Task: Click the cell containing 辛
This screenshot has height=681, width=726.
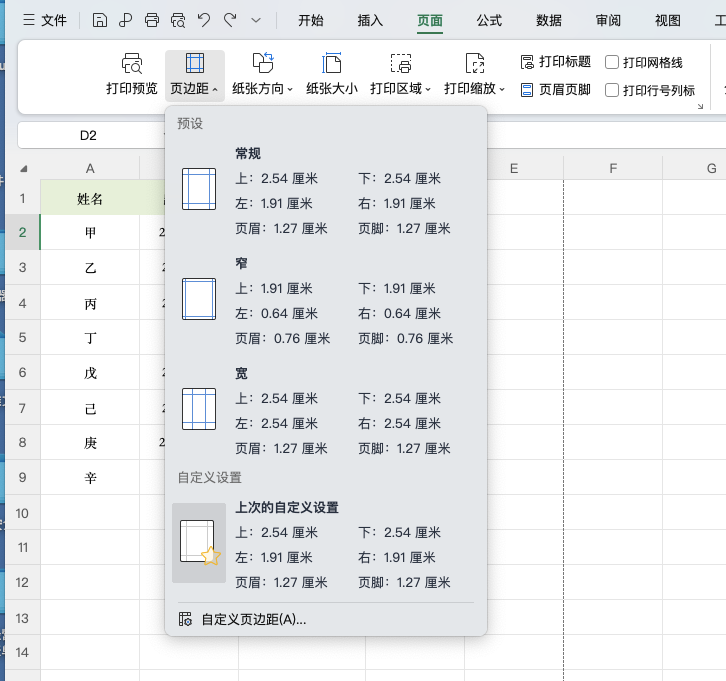Action: 90,477
